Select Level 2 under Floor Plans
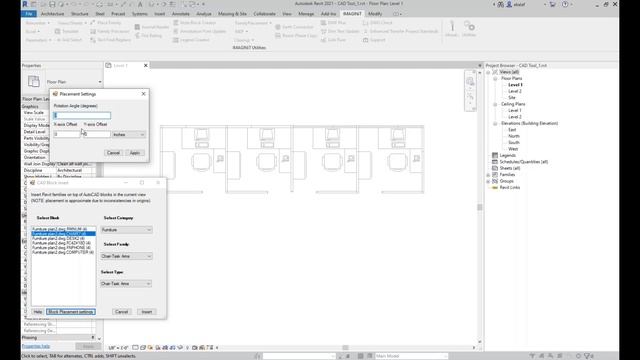Screen dimensions: 640x360 [515, 91]
